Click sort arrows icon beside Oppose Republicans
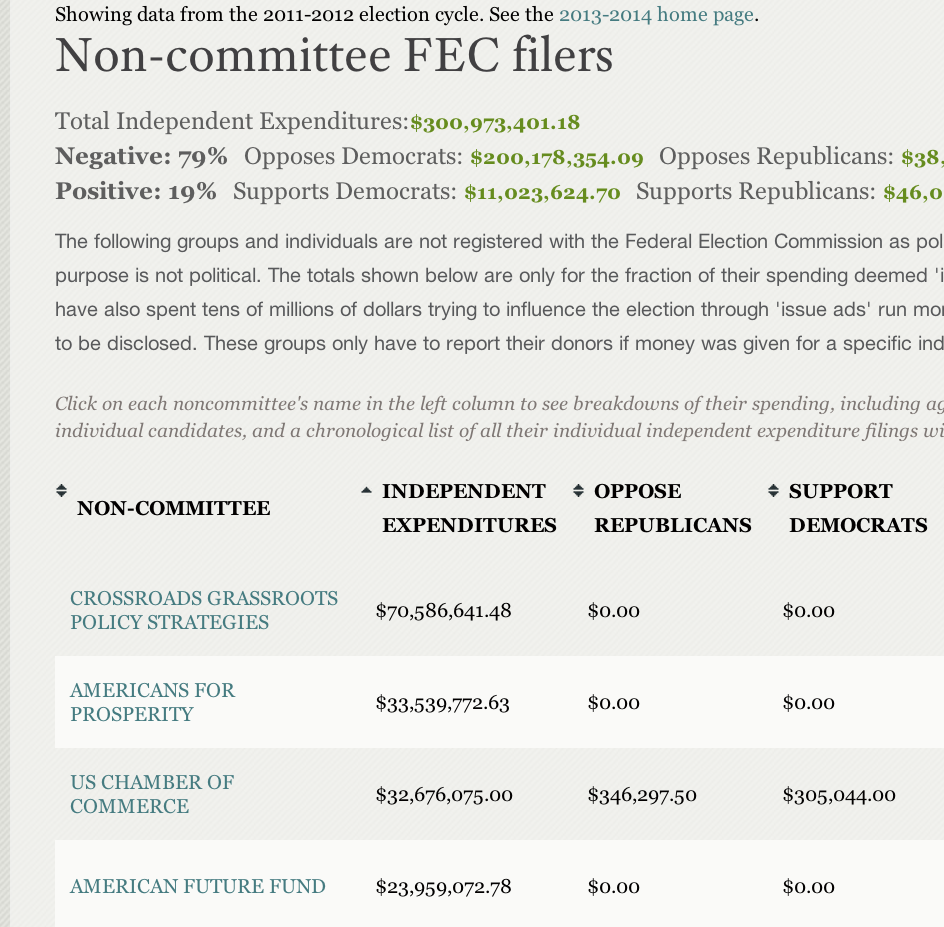Screen dimensions: 944x927 point(578,491)
